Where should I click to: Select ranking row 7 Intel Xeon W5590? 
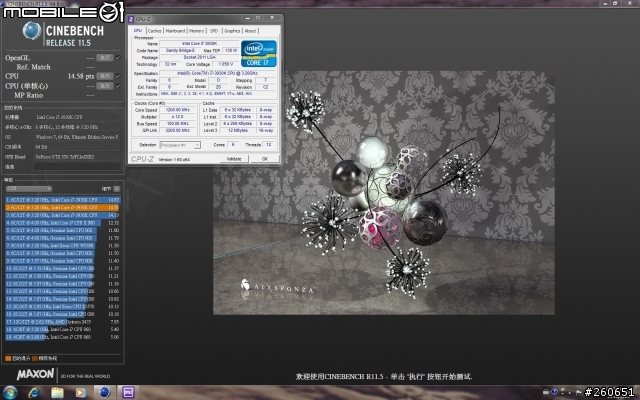62,246
